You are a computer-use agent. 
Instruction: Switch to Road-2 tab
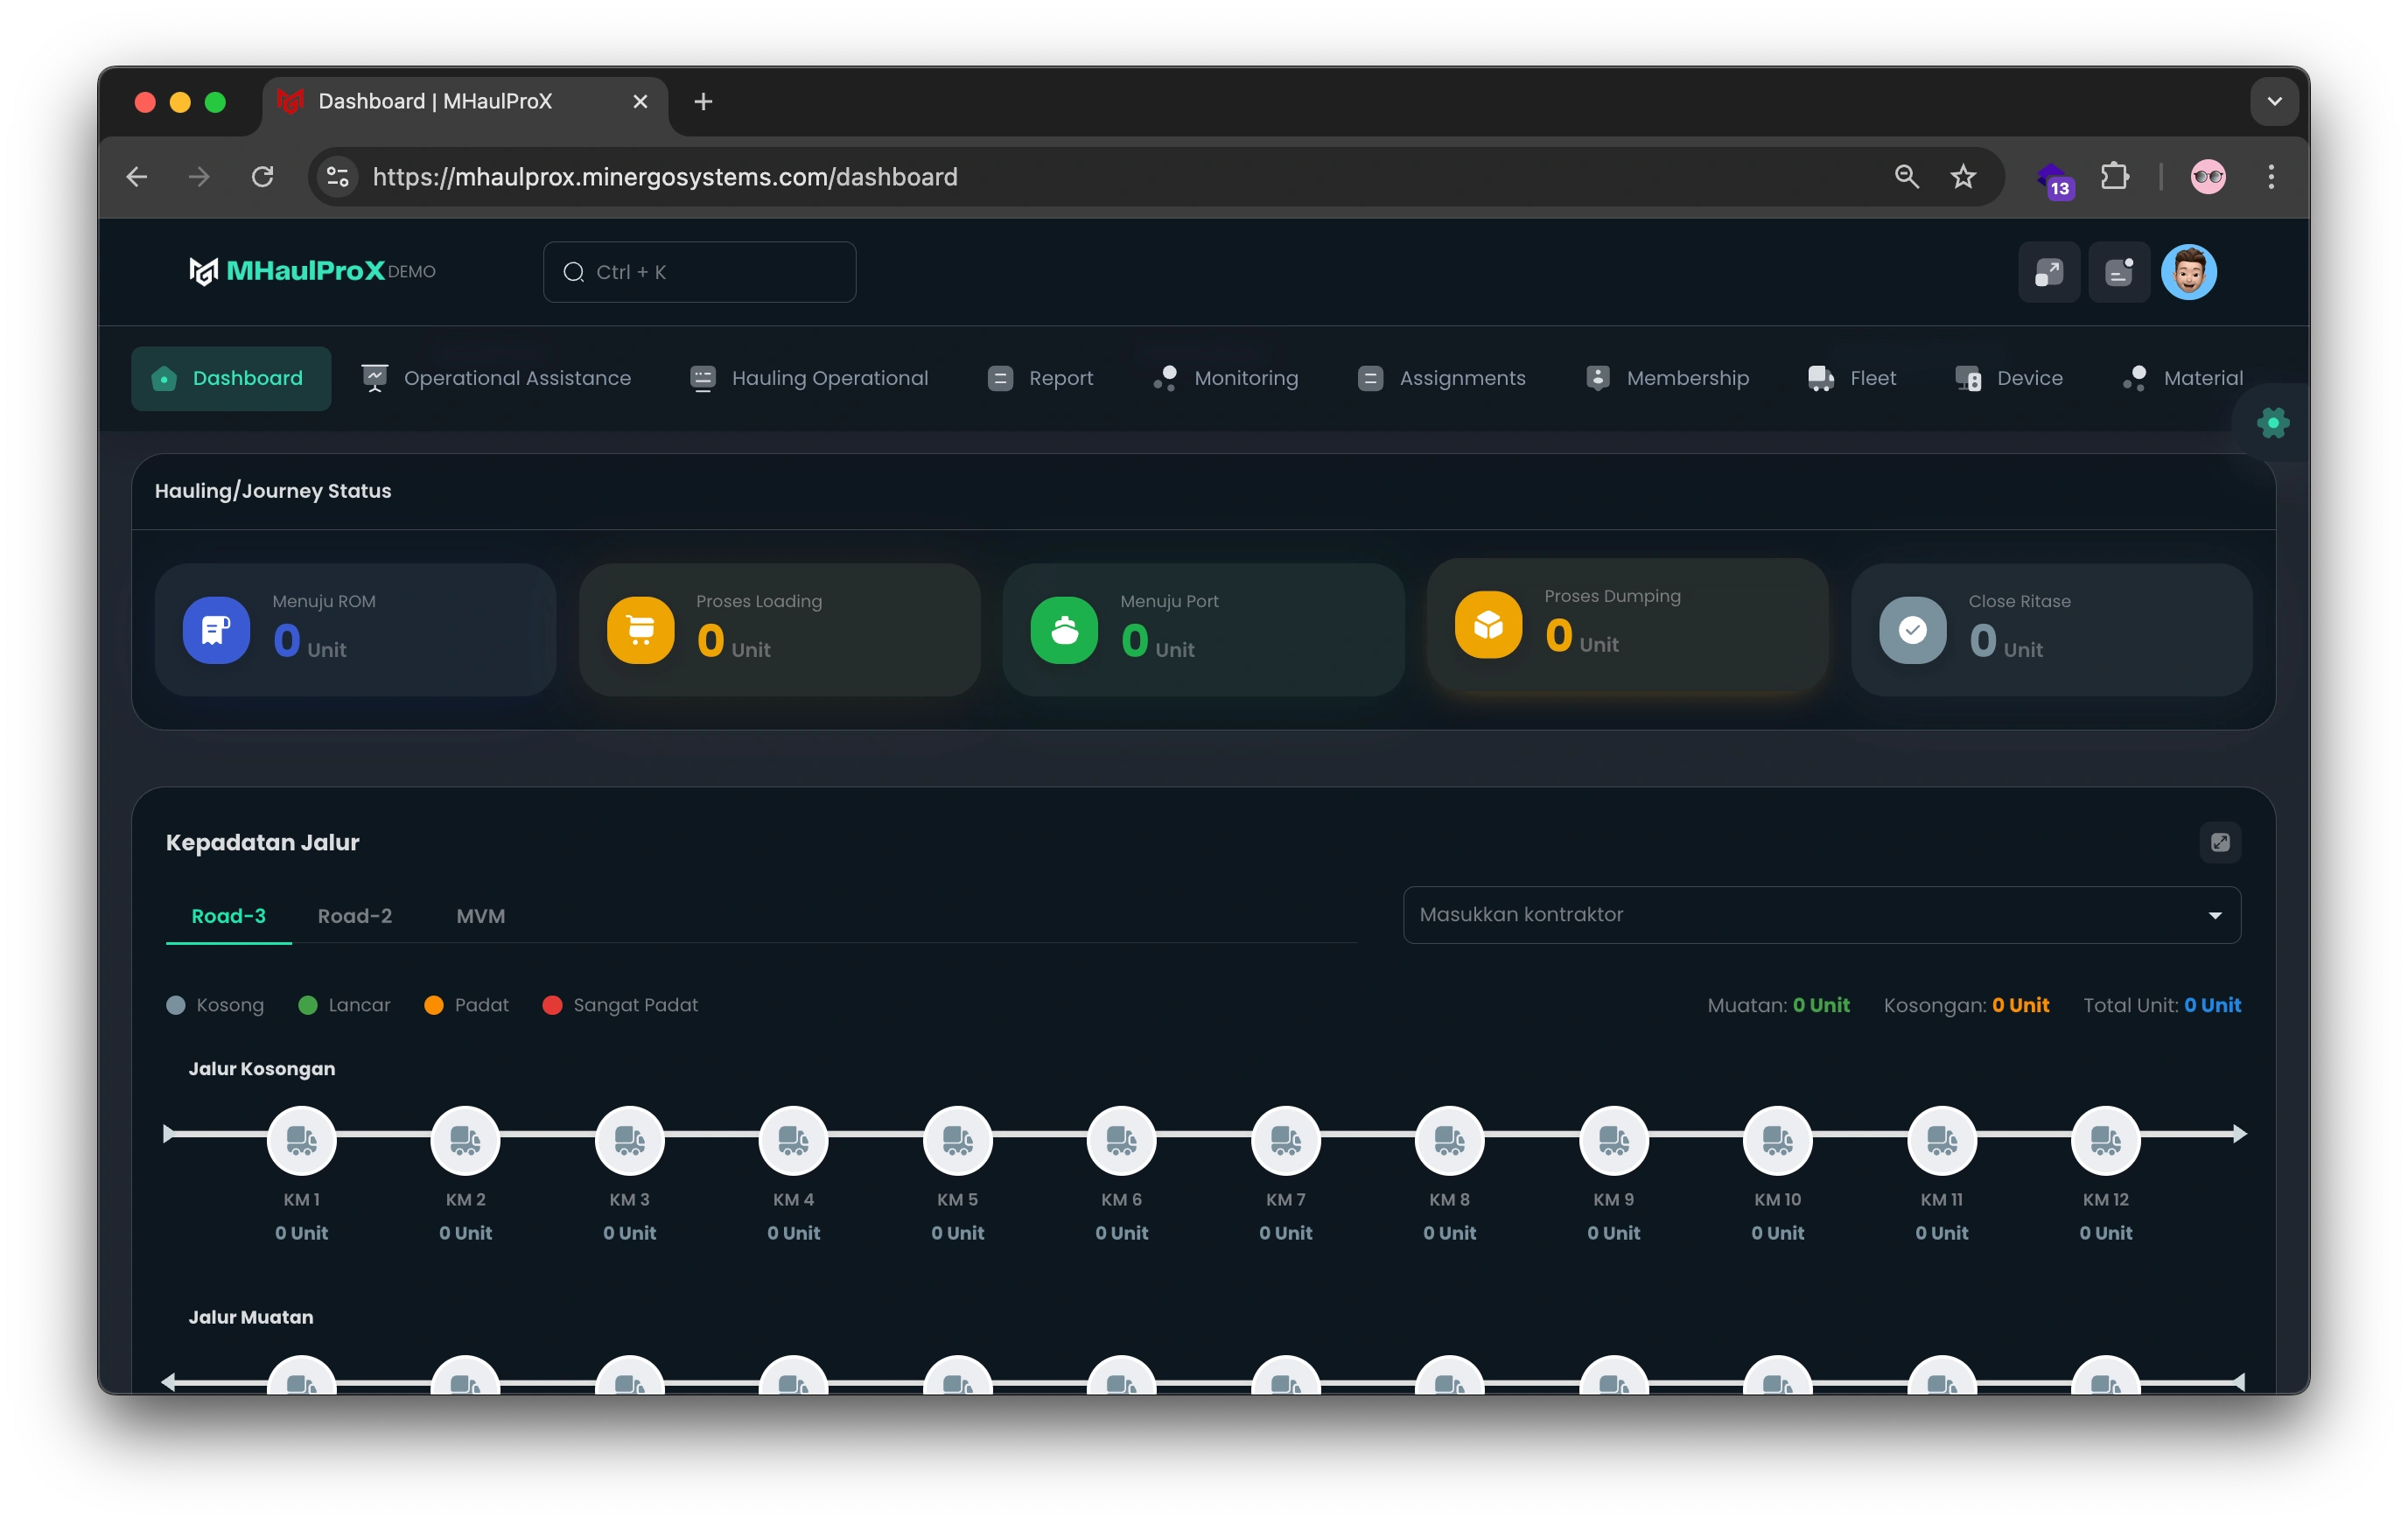click(x=354, y=916)
